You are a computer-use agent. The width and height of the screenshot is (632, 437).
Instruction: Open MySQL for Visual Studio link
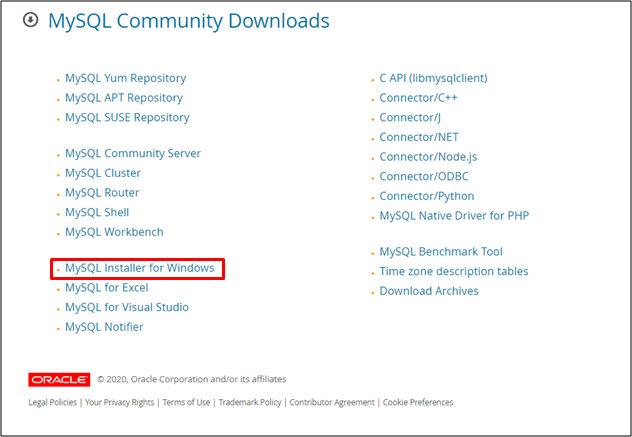(x=127, y=308)
